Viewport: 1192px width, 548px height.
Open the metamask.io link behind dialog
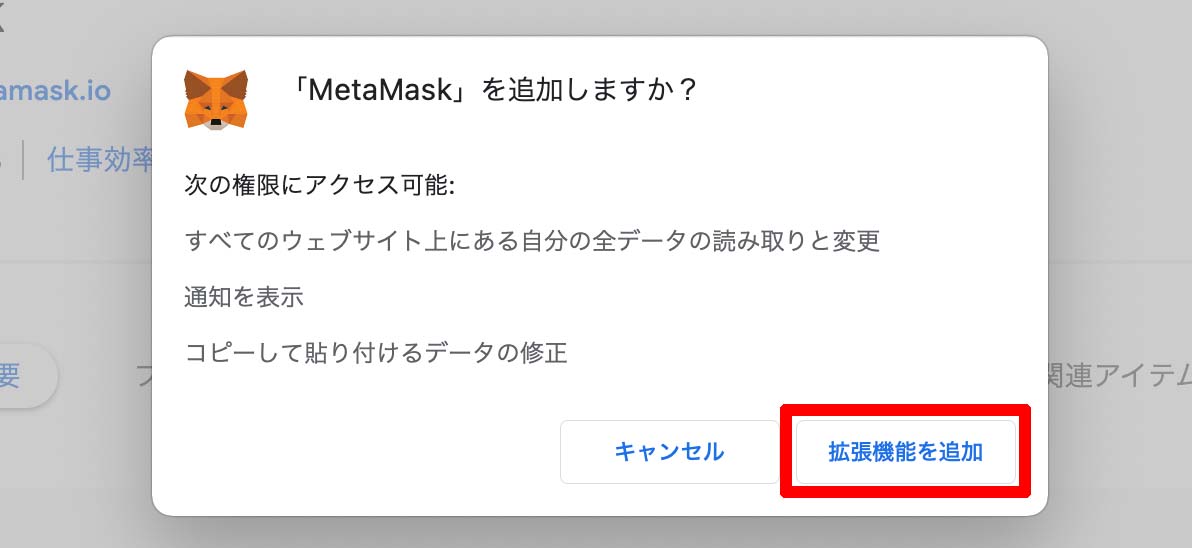pos(55,91)
